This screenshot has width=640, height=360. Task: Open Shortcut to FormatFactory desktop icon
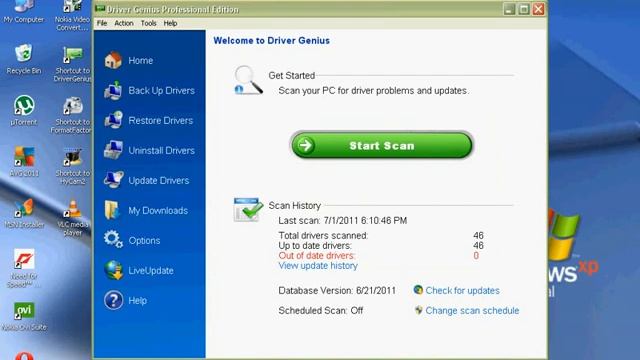(72, 115)
